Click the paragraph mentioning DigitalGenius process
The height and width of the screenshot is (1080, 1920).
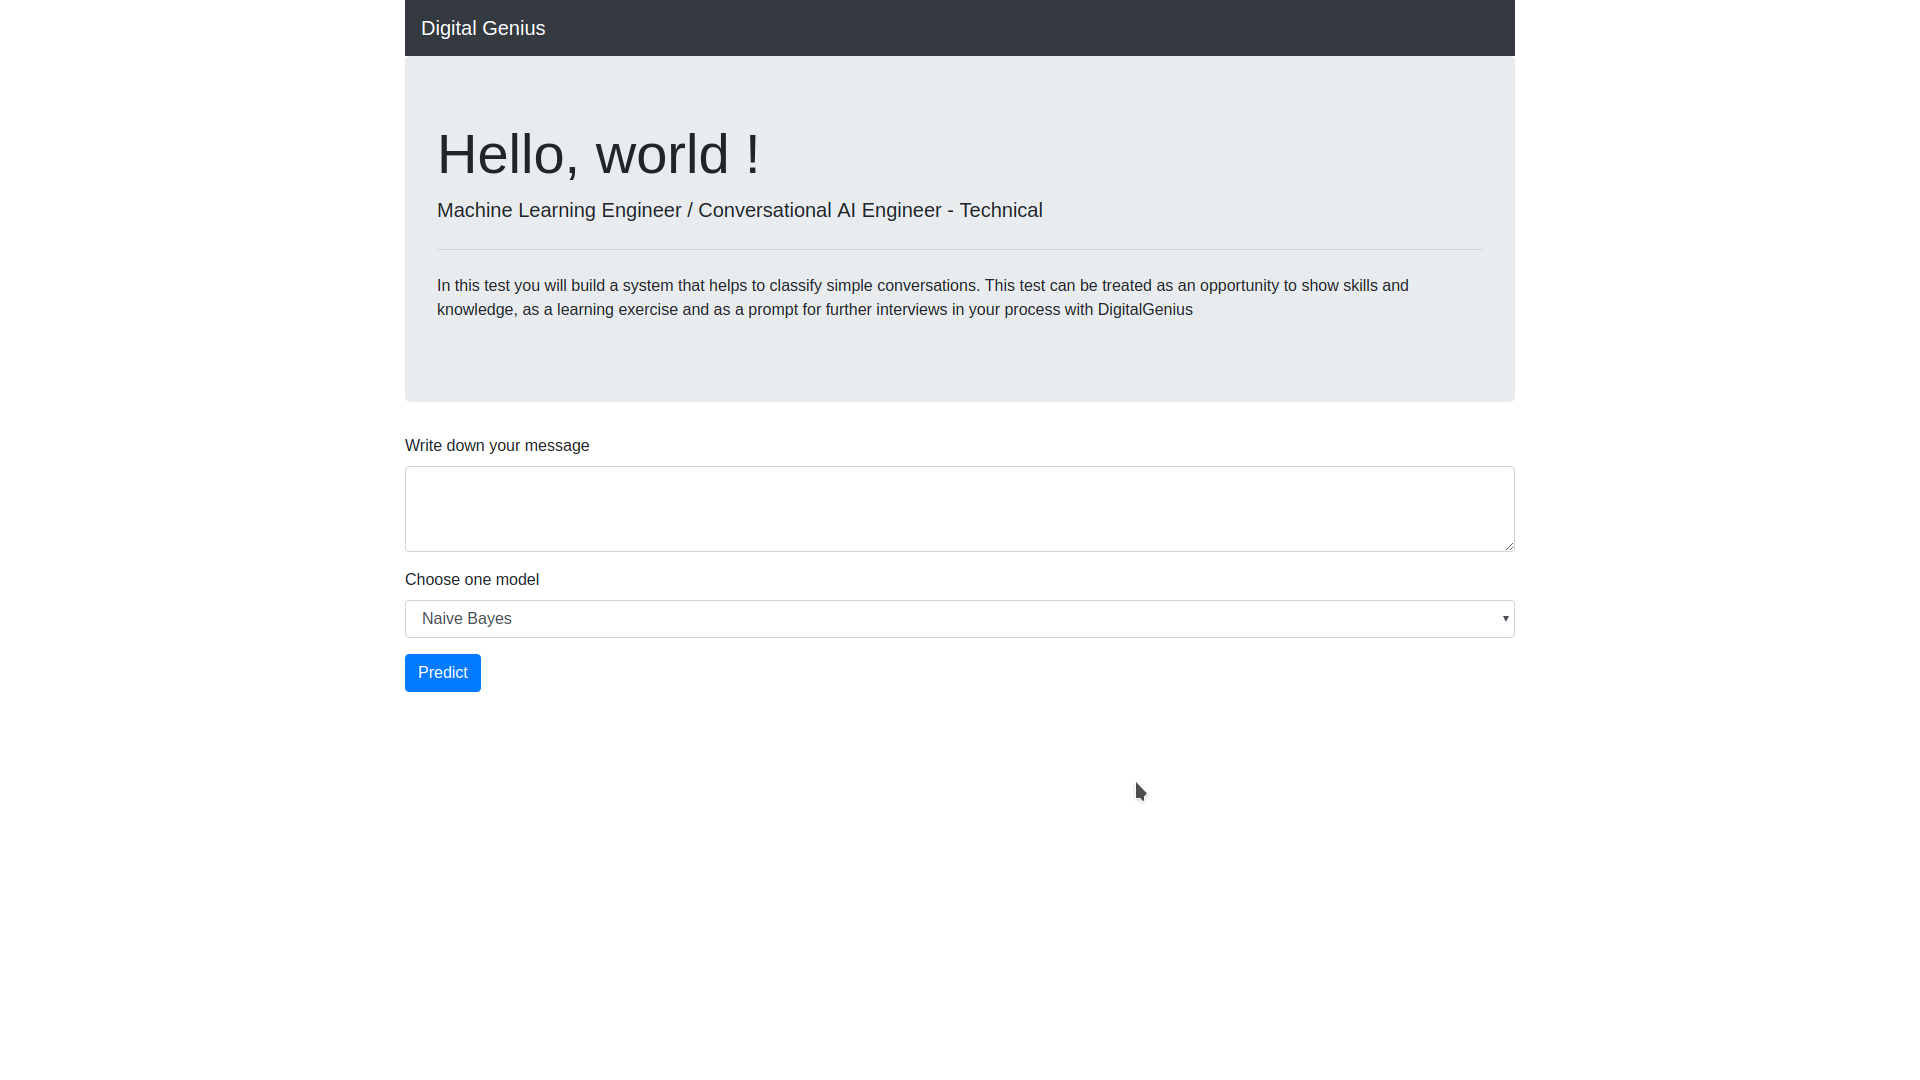click(x=814, y=310)
